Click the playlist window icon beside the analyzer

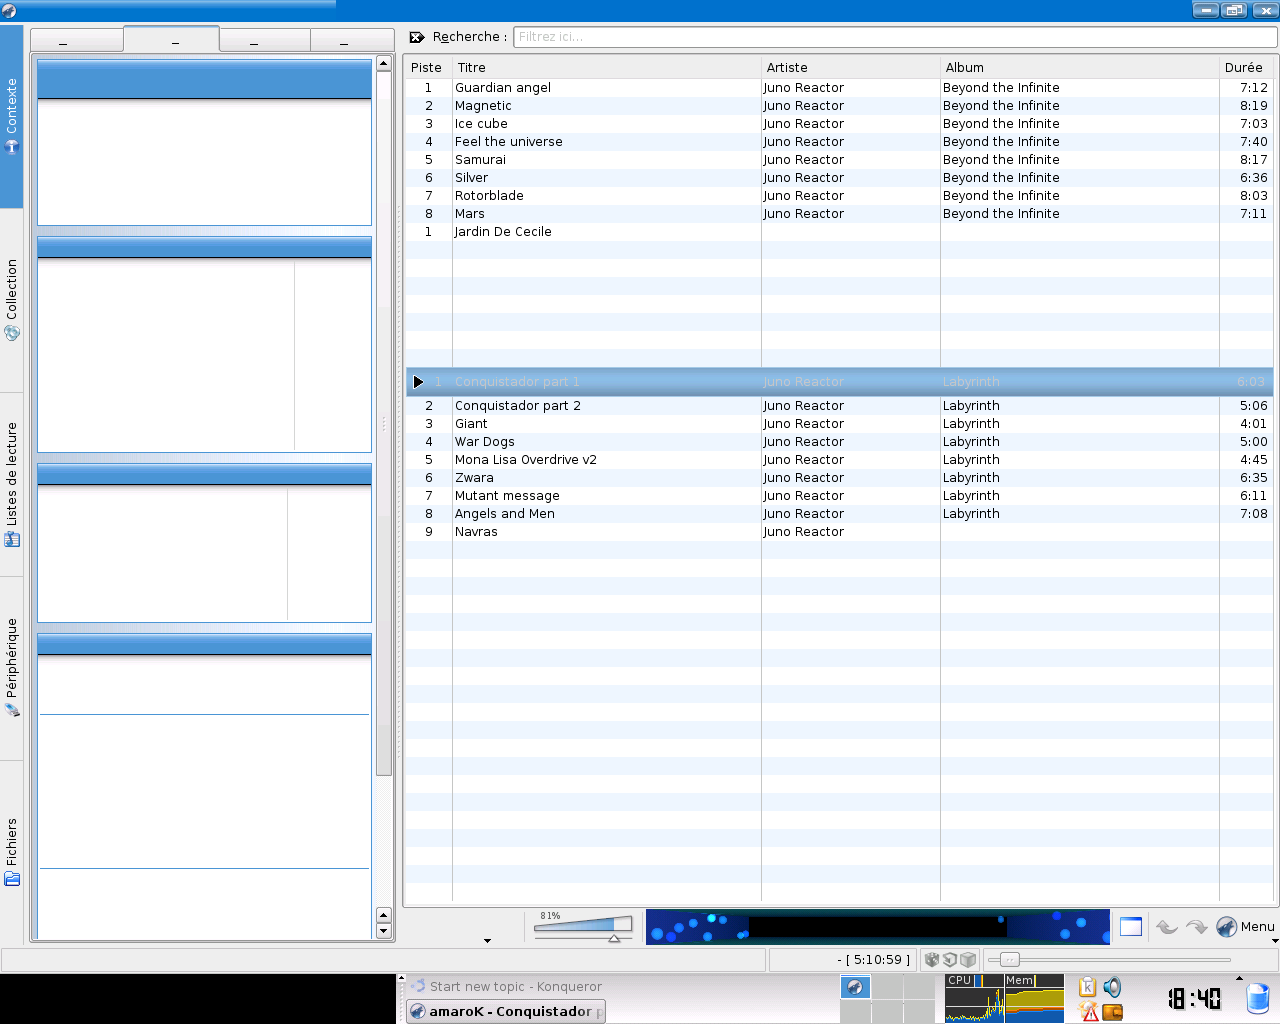[x=1131, y=927]
